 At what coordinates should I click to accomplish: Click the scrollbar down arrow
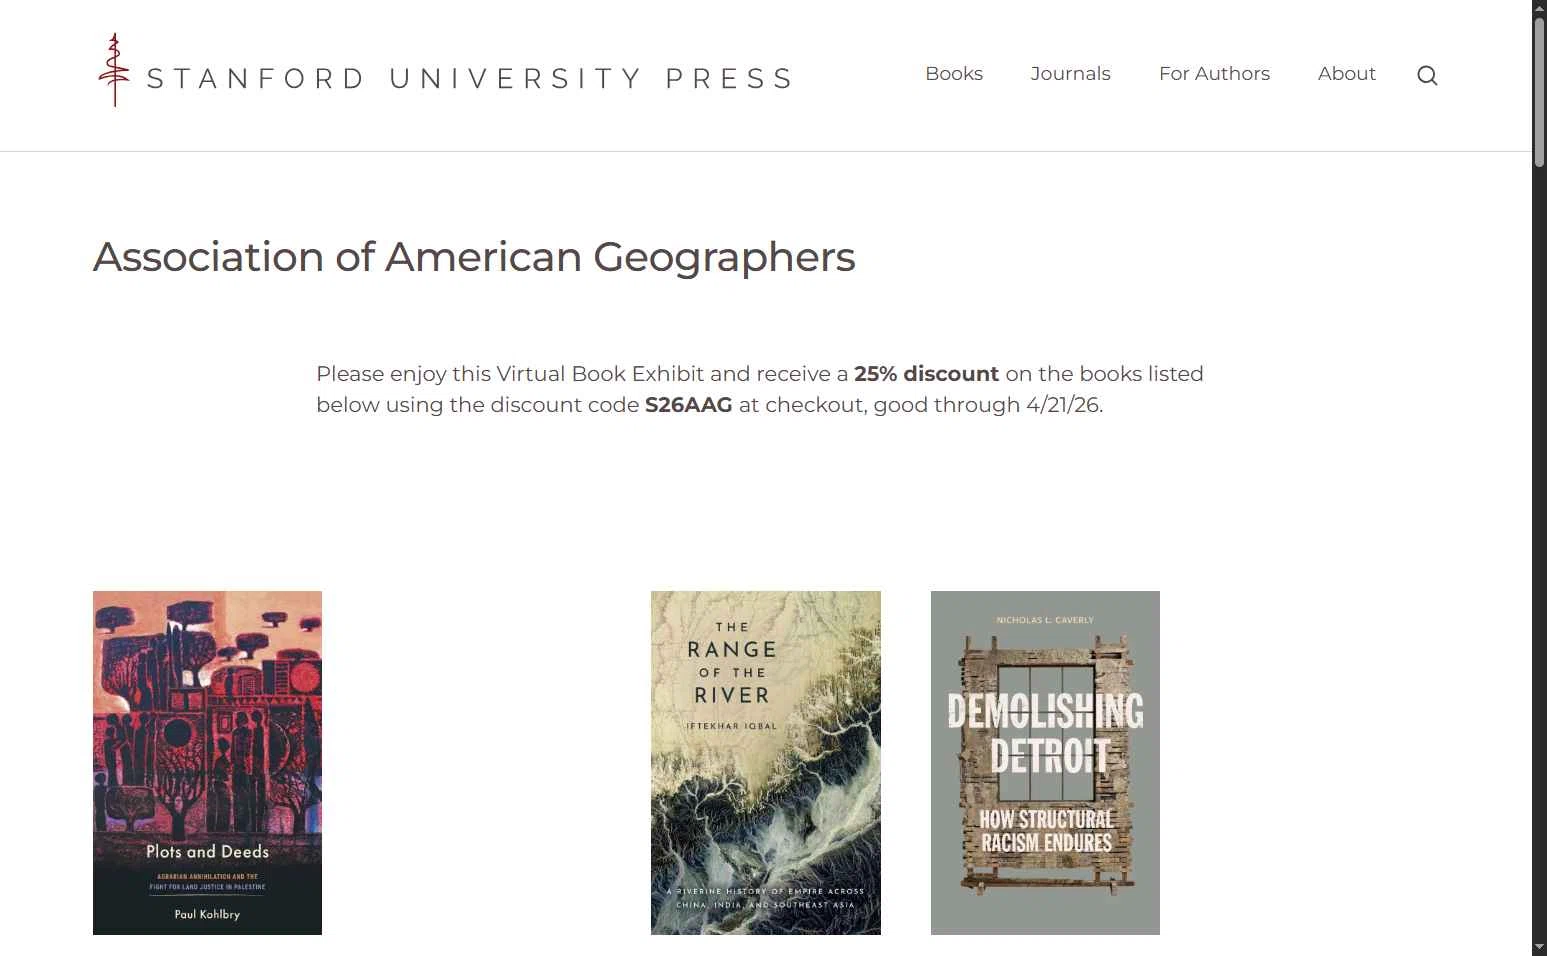click(1539, 947)
